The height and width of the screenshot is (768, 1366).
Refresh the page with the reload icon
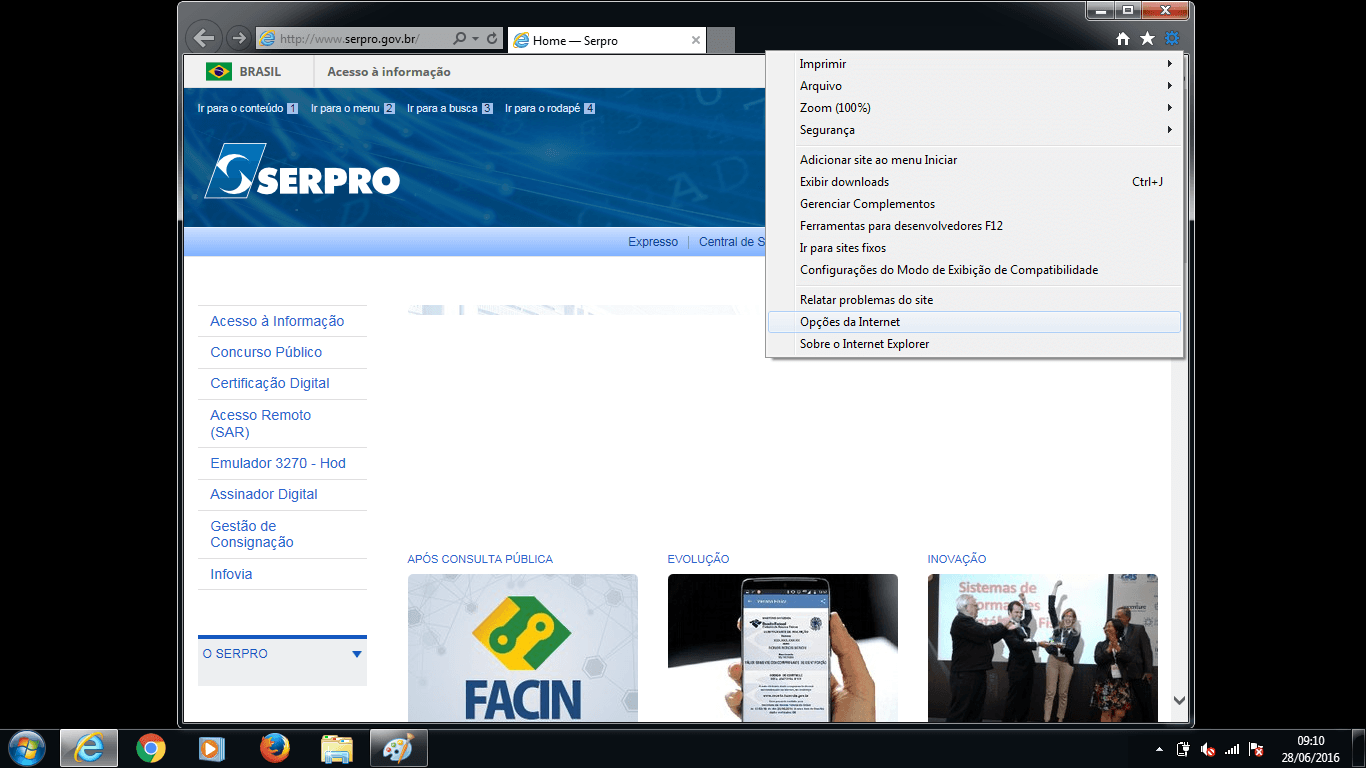coord(492,39)
